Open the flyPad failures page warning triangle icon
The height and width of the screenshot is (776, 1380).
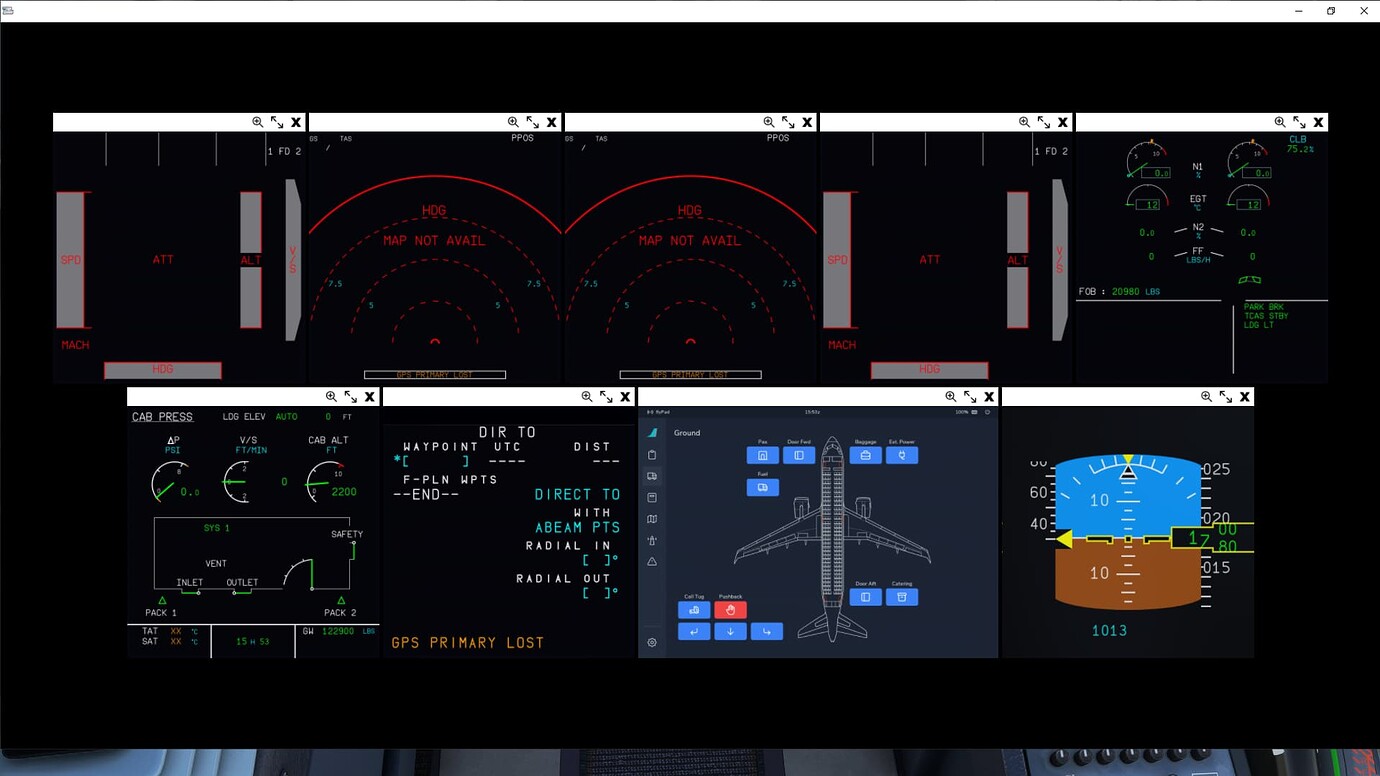point(652,561)
